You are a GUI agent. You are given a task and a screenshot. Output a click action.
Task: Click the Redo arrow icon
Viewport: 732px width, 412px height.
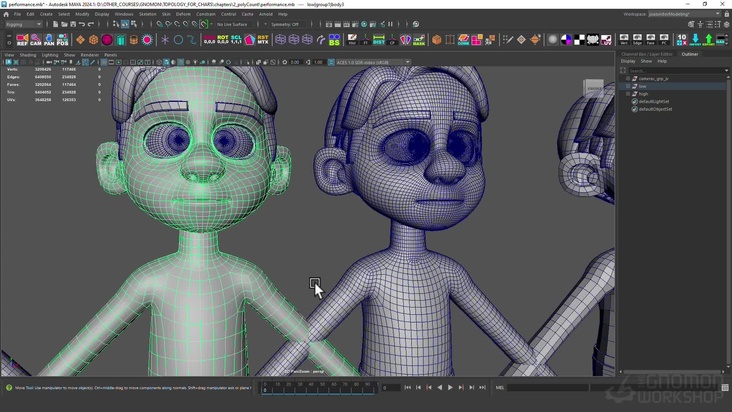pyautogui.click(x=91, y=24)
